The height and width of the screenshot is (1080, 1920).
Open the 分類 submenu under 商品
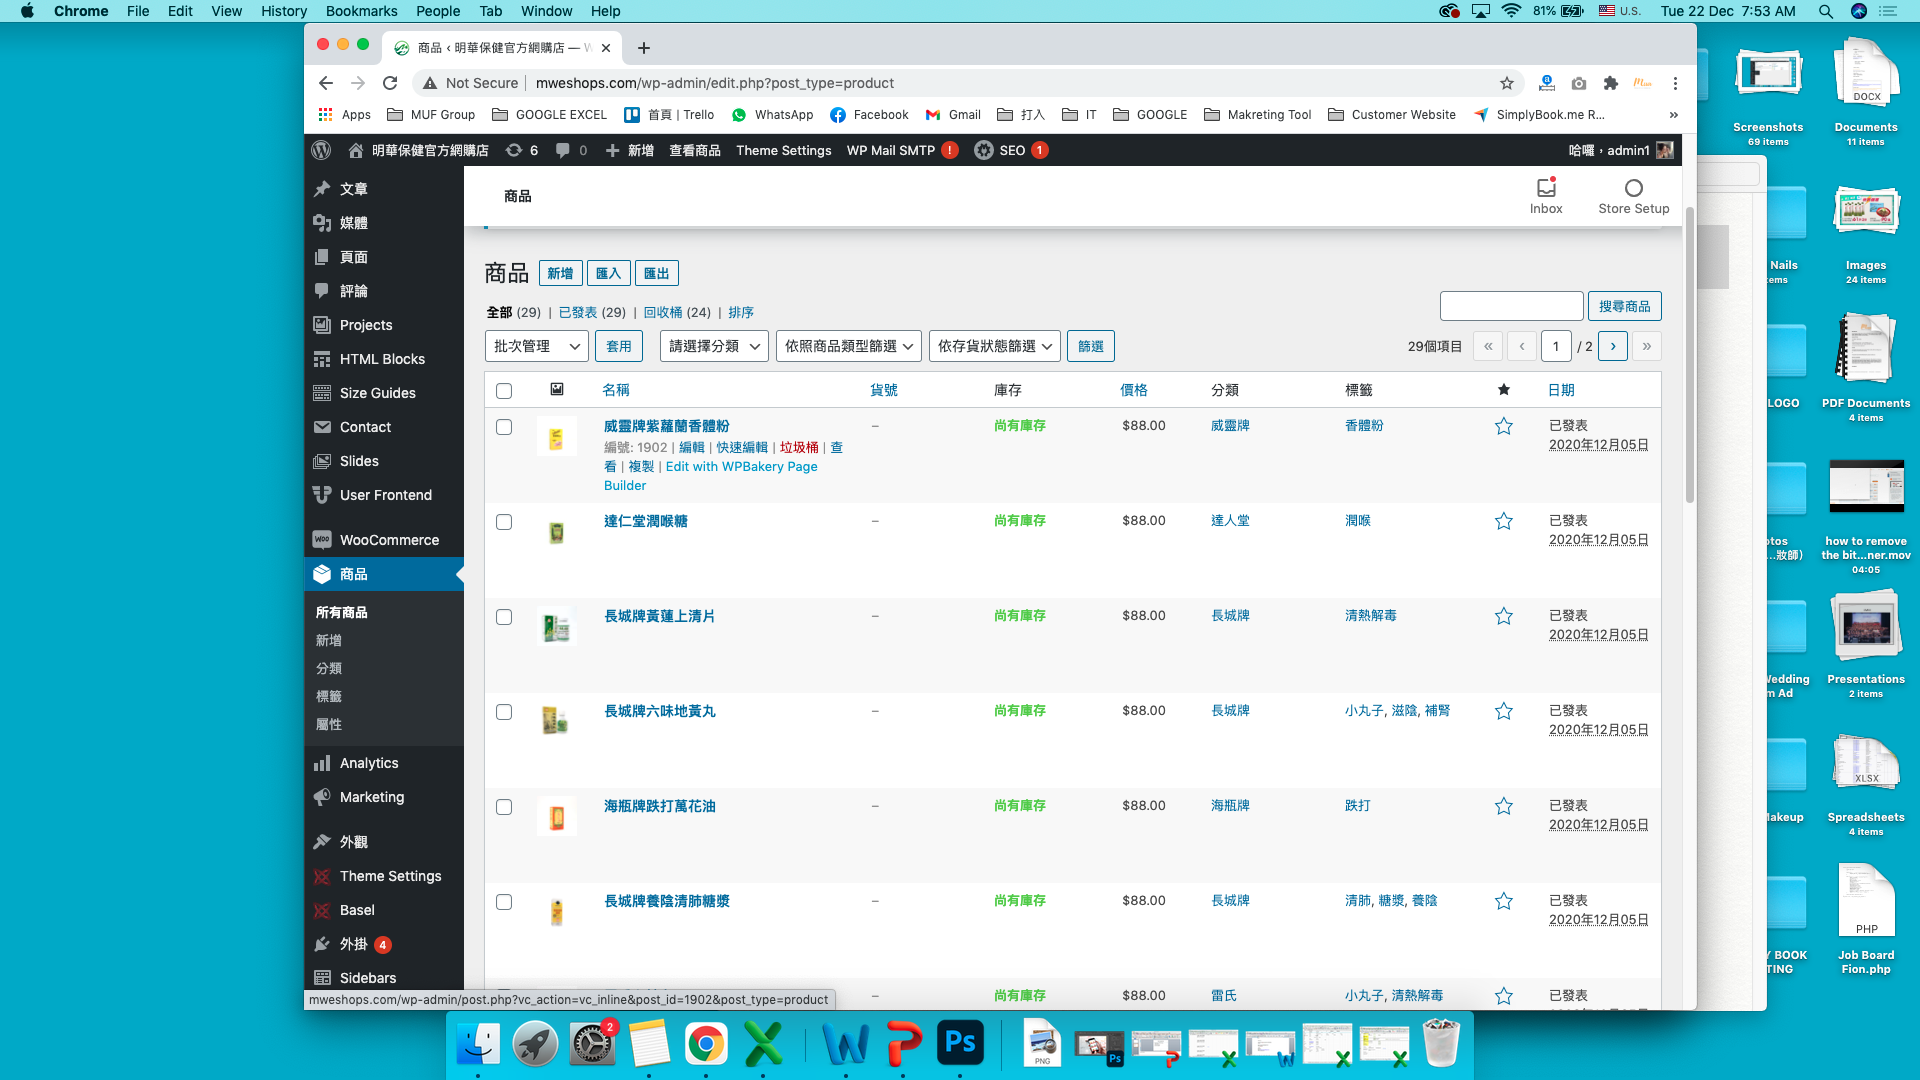click(x=329, y=668)
